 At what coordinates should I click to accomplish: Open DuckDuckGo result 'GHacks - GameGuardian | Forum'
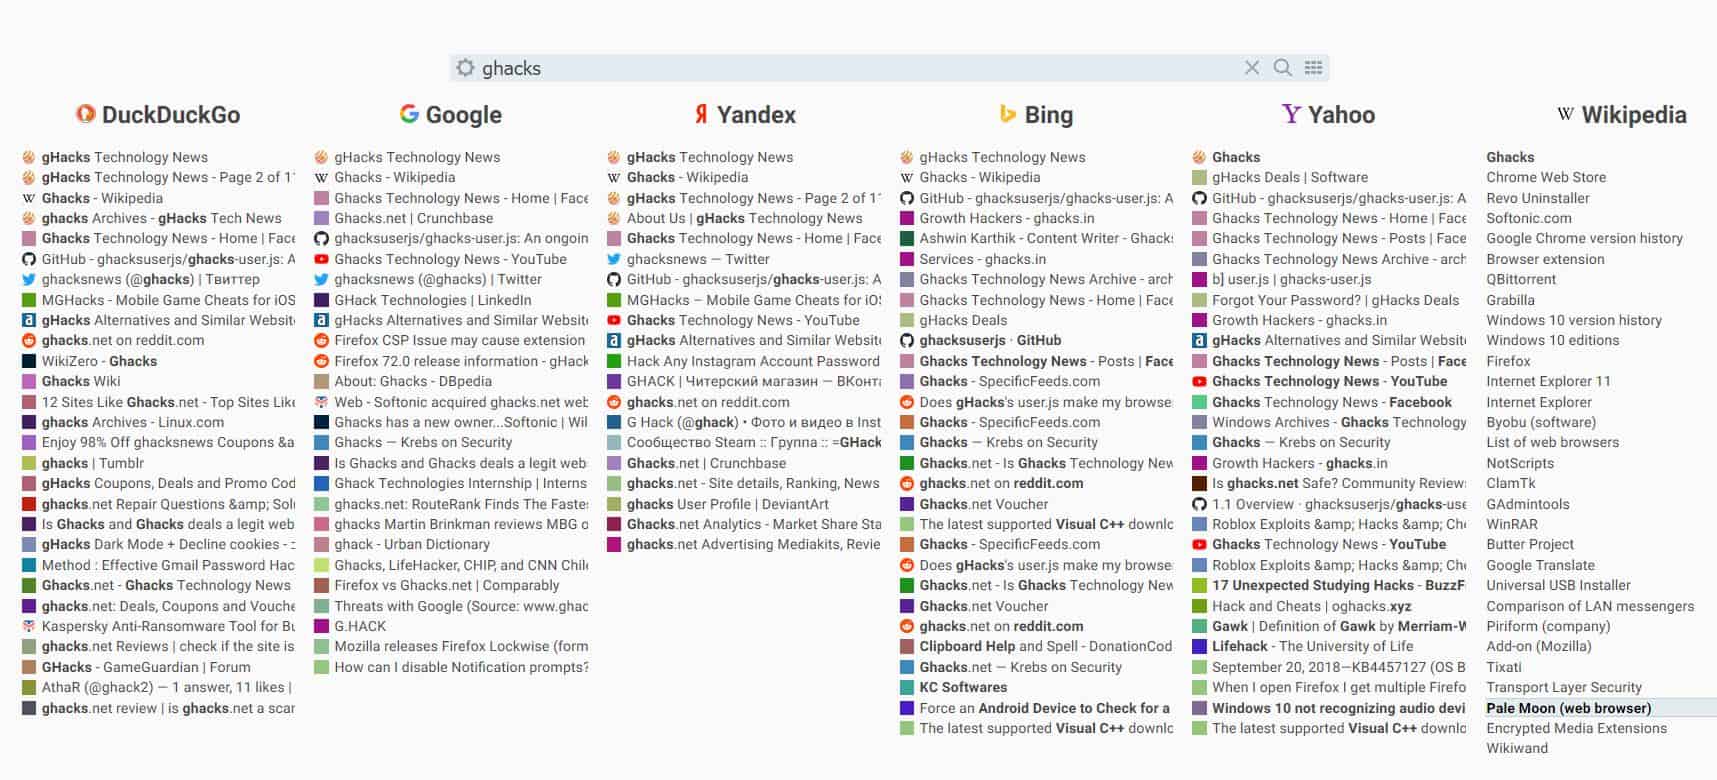(146, 667)
